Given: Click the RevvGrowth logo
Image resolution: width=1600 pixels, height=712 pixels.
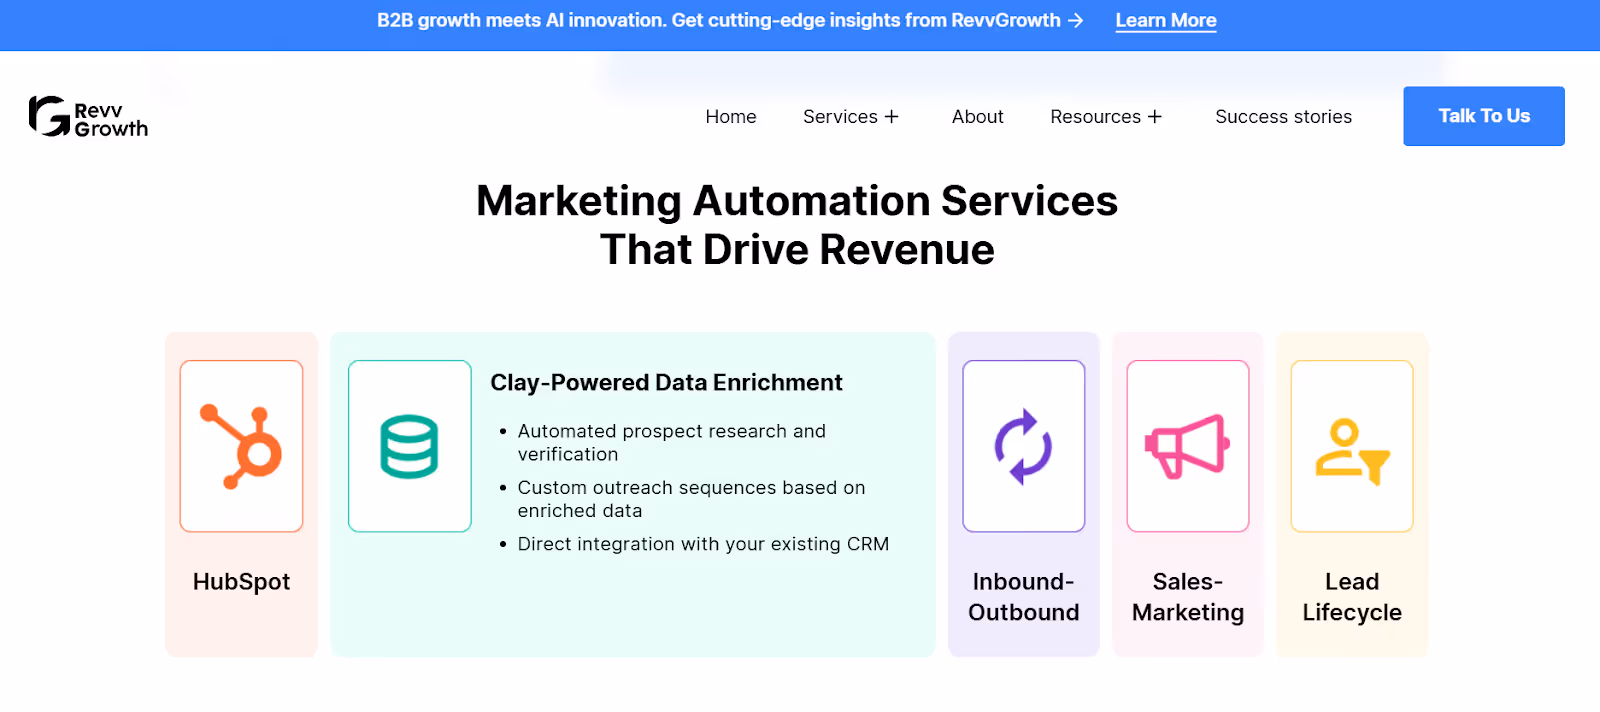Looking at the screenshot, I should [x=88, y=117].
